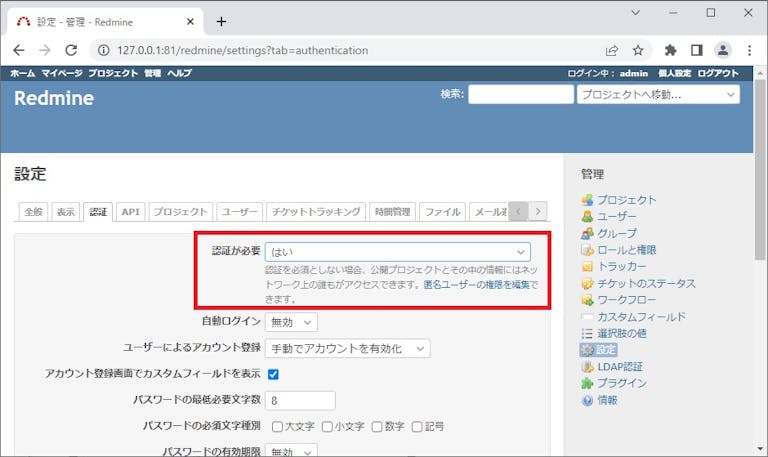Viewport: 768px width, 457px height.
Task: Share this page via share icon
Action: [612, 50]
